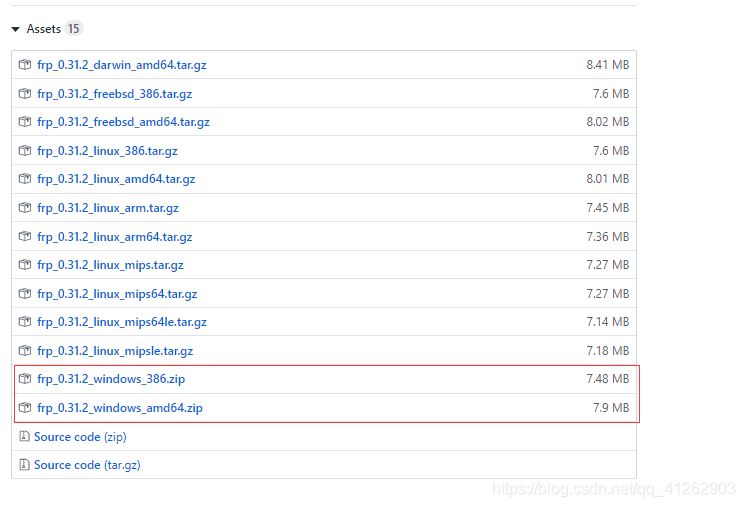Click package icon beside linux_mipsle asset

click(25, 351)
